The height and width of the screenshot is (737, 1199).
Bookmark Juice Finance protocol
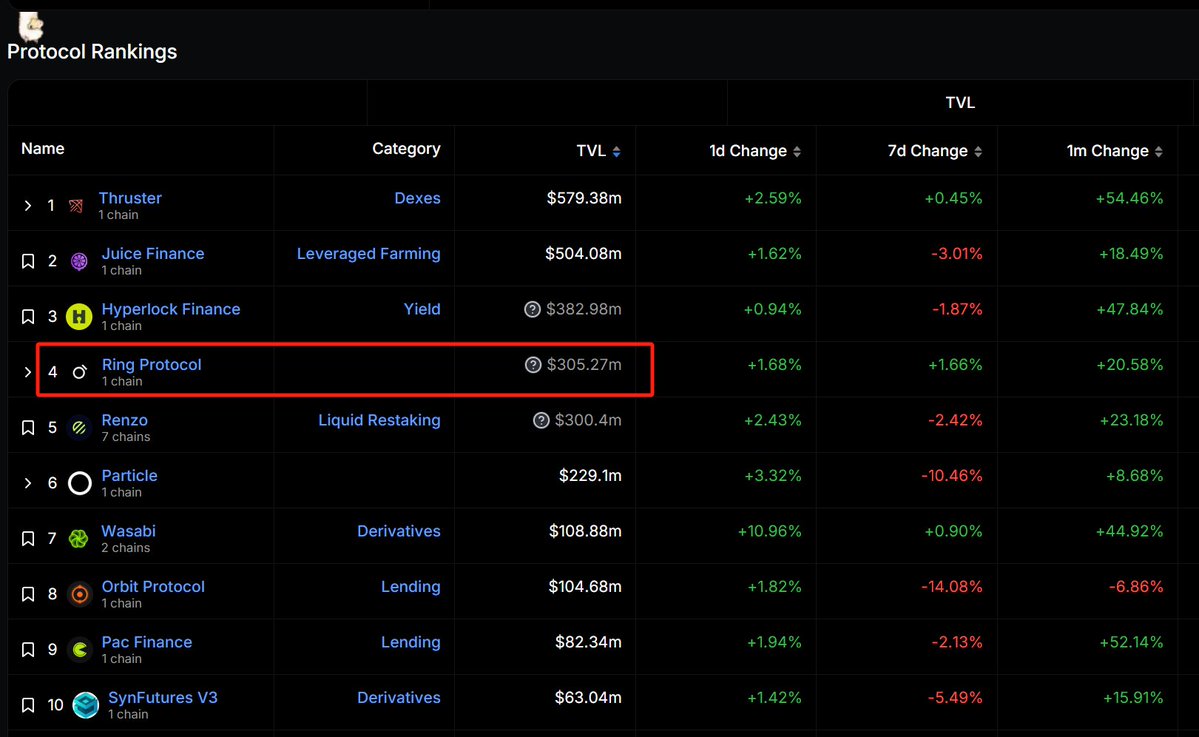pos(28,261)
